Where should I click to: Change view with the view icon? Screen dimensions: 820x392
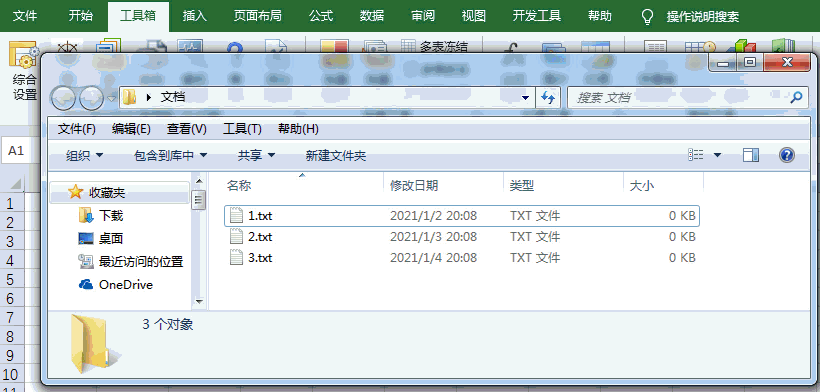[x=696, y=155]
